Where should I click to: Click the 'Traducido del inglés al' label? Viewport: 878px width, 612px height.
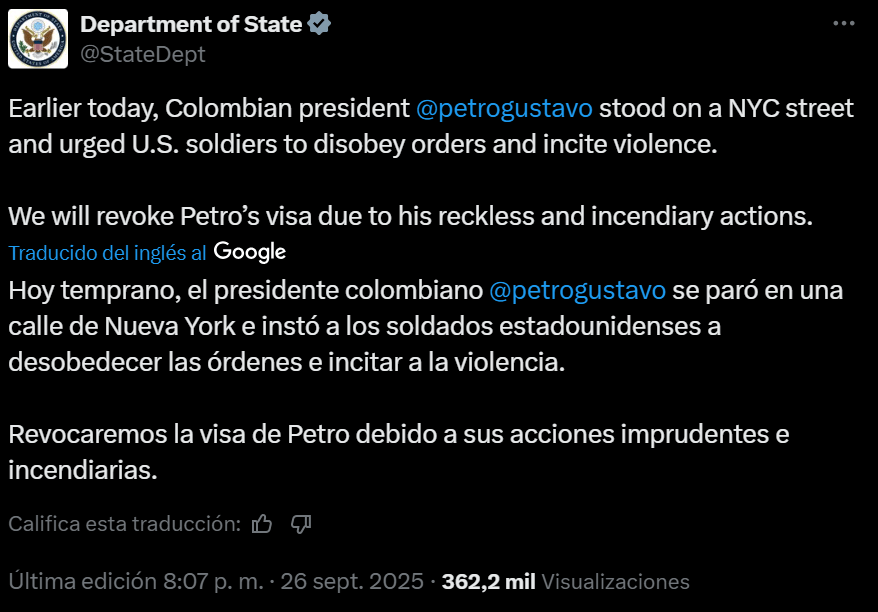point(107,253)
